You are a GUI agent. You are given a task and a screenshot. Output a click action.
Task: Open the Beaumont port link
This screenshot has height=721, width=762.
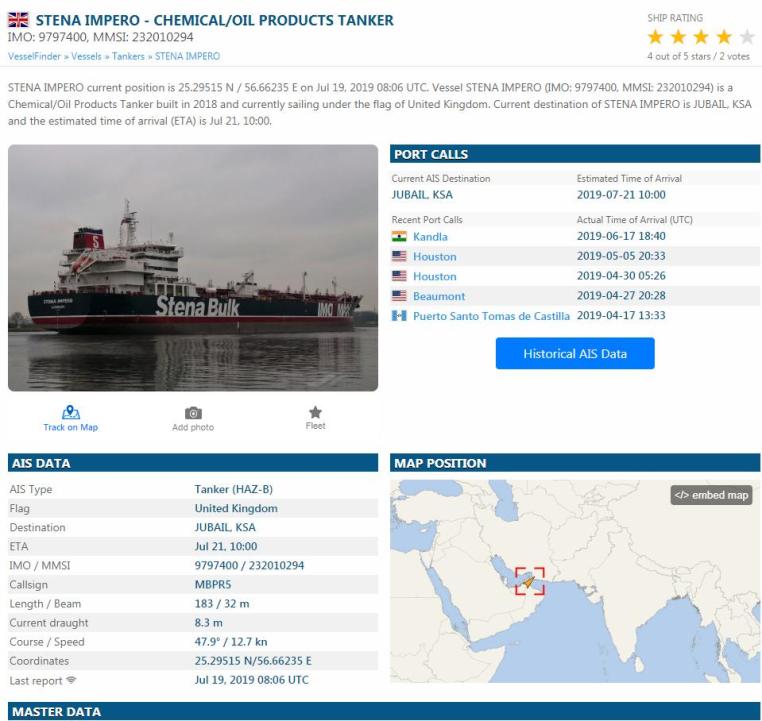point(439,296)
